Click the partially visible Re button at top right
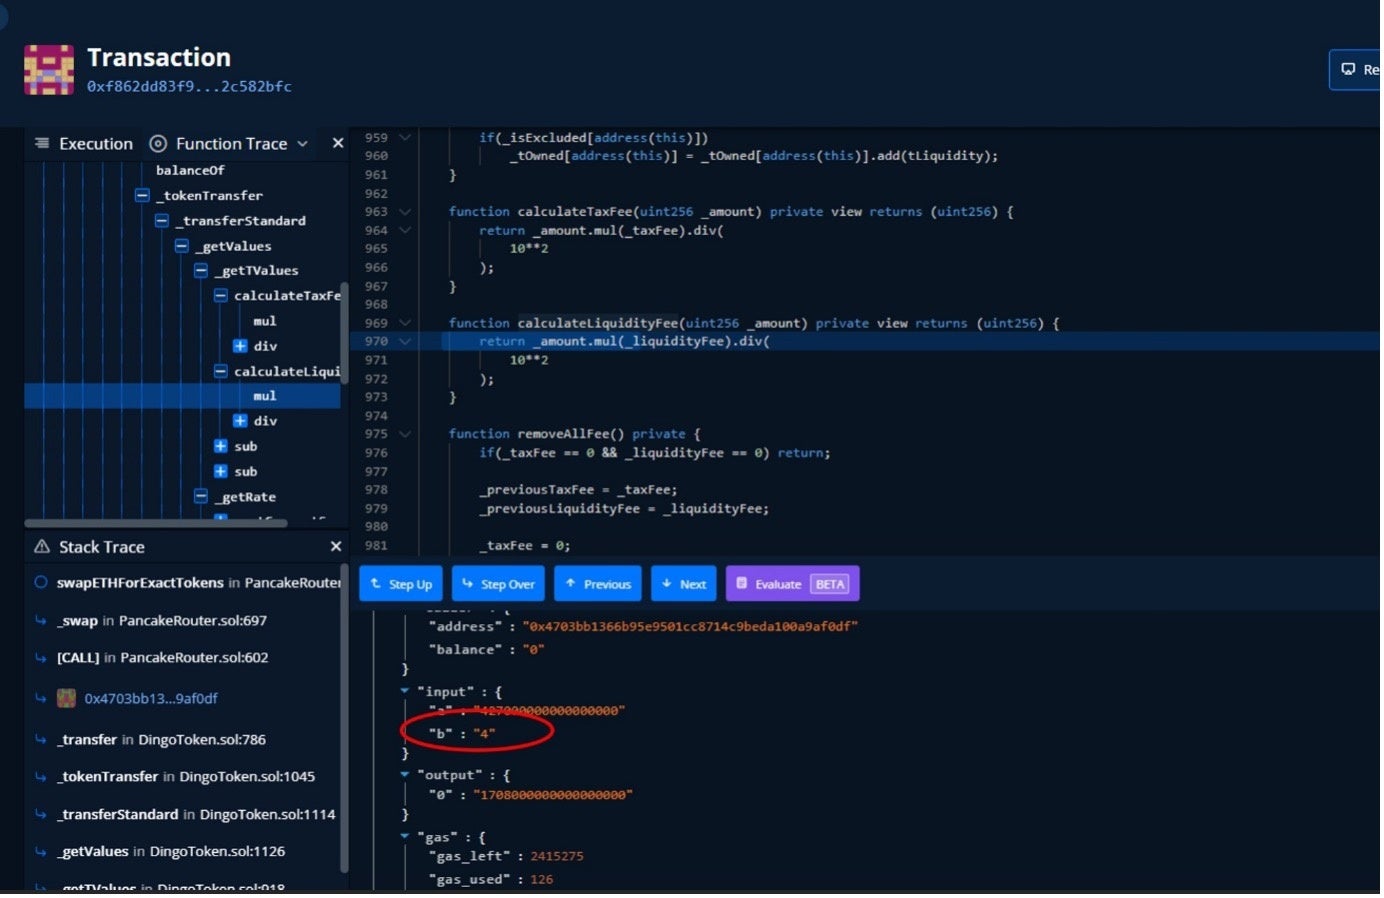 [x=1356, y=69]
